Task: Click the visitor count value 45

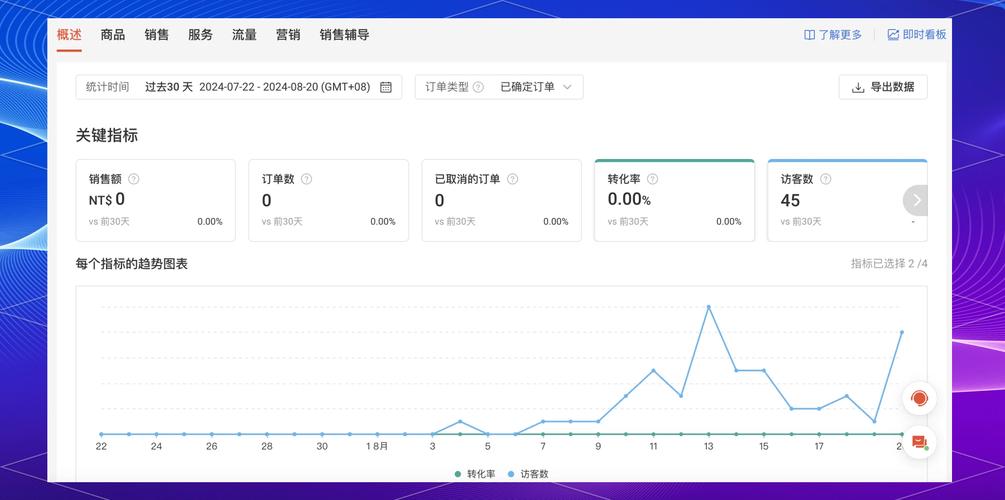Action: coord(790,201)
